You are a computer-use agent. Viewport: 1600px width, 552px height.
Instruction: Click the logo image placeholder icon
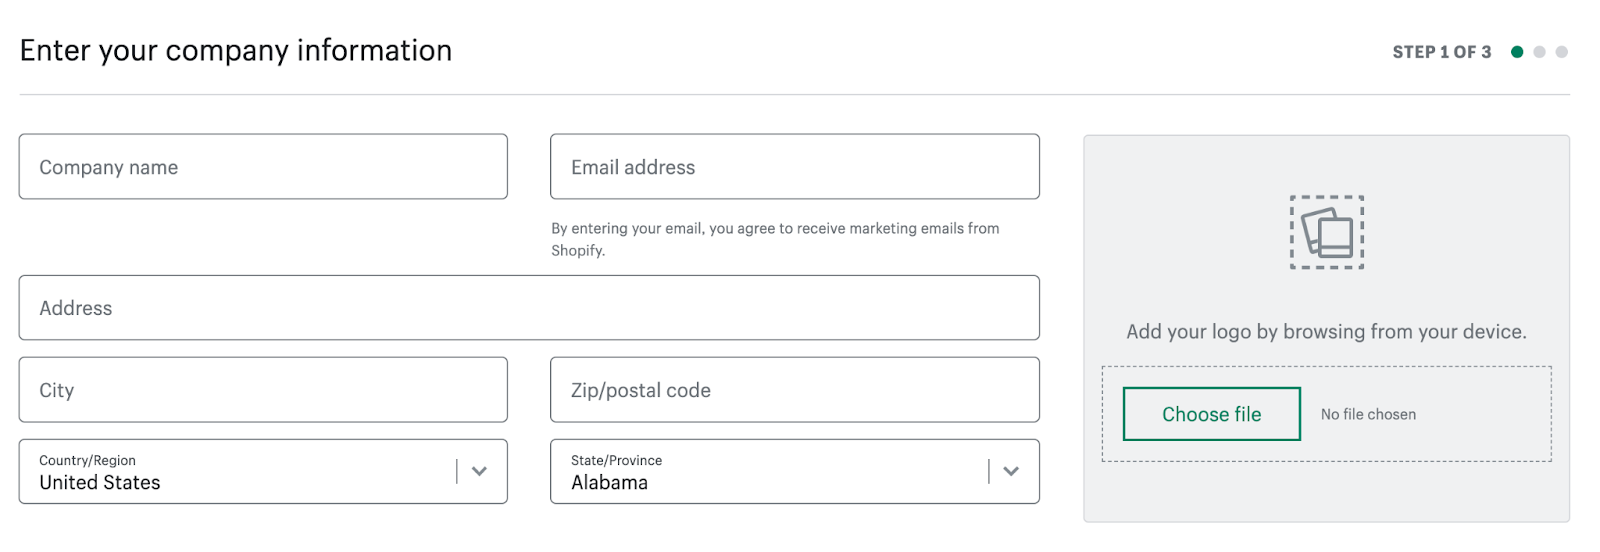point(1326,232)
